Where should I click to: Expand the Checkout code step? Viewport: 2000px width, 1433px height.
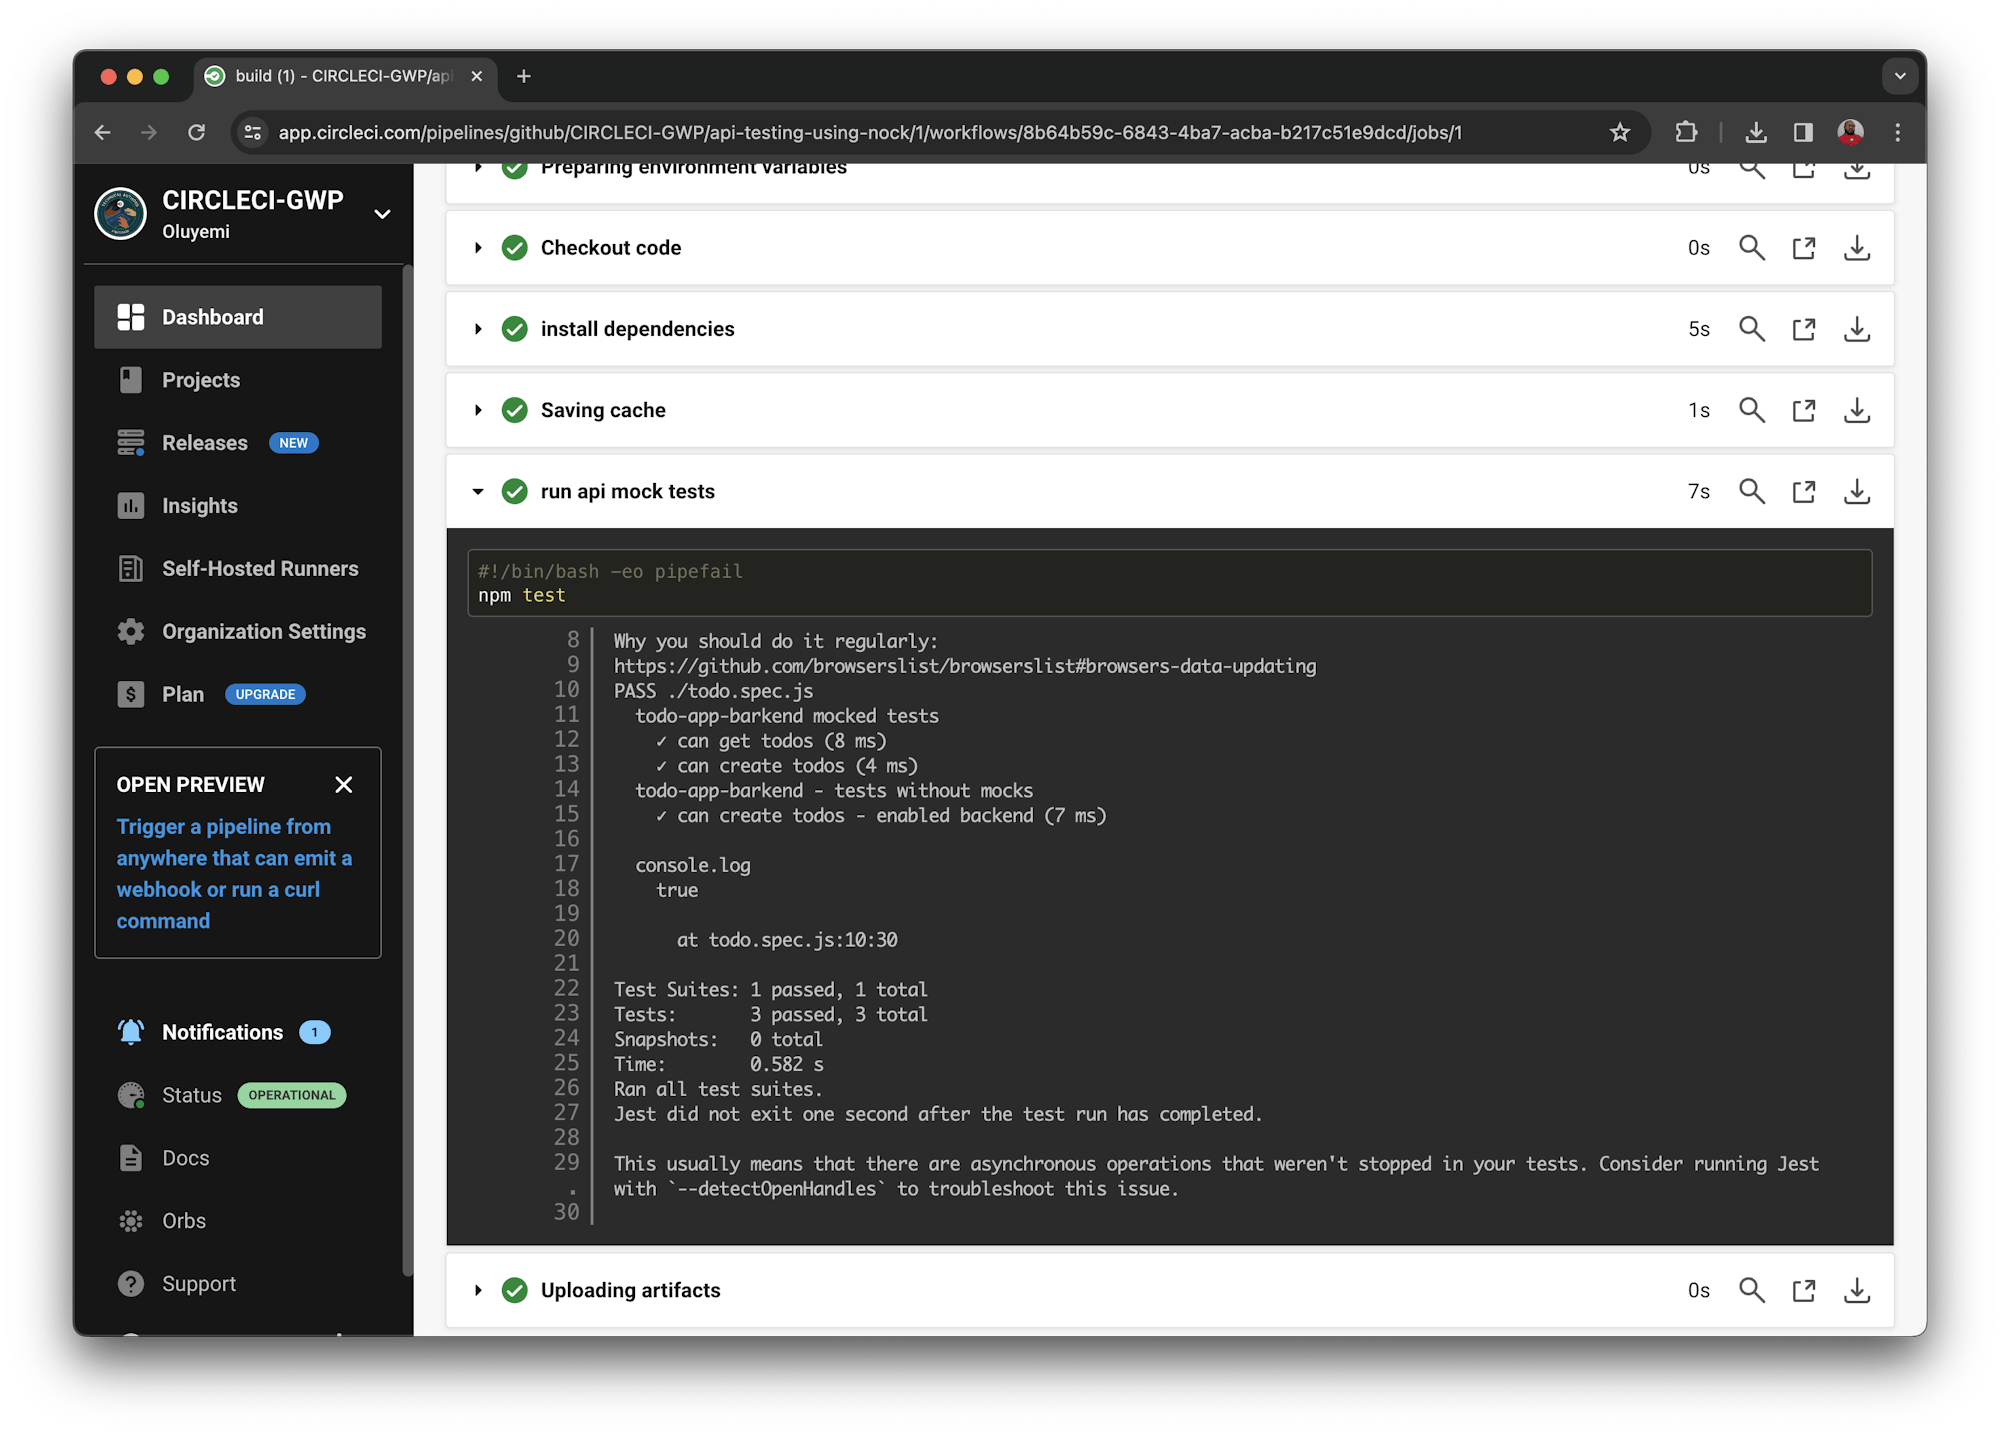[x=478, y=248]
